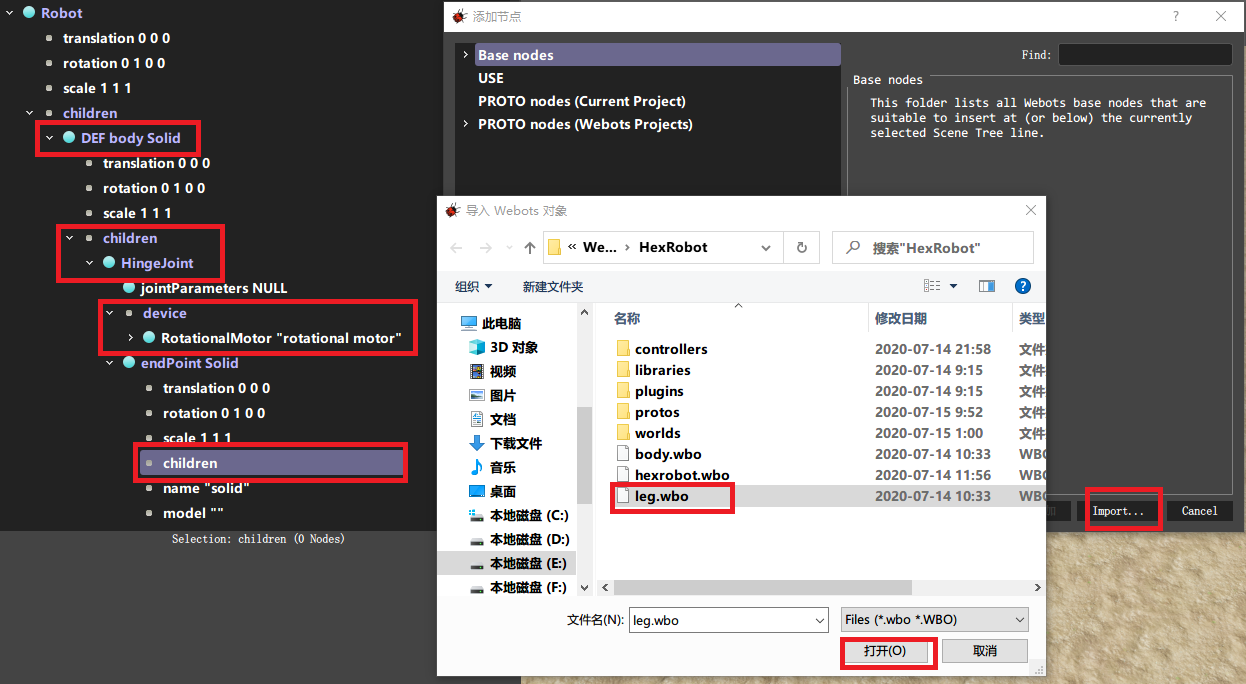This screenshot has height=684, width=1246.
Task: Click the refresh icon beside the address bar
Action: [801, 247]
